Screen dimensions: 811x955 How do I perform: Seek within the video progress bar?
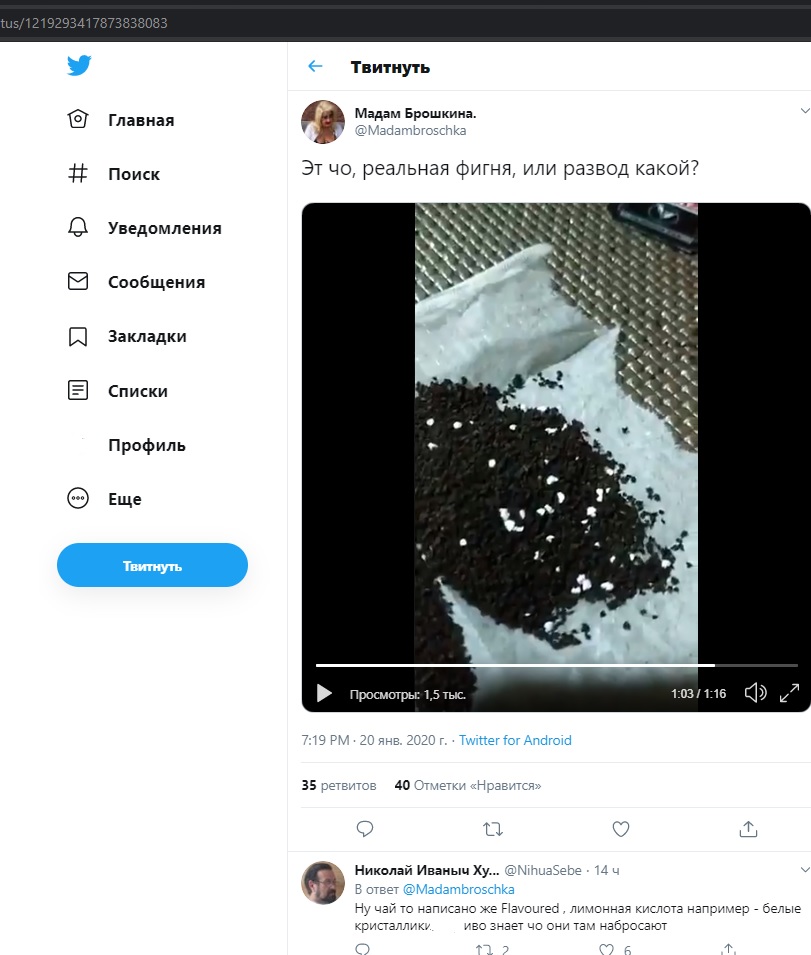(x=556, y=665)
